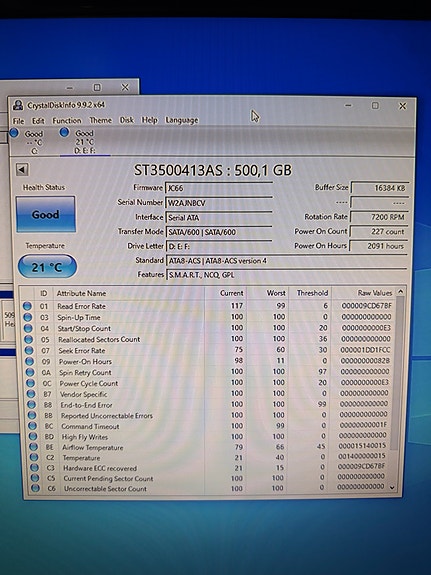The height and width of the screenshot is (575, 431).
Task: Open the Language menu
Action: point(182,120)
